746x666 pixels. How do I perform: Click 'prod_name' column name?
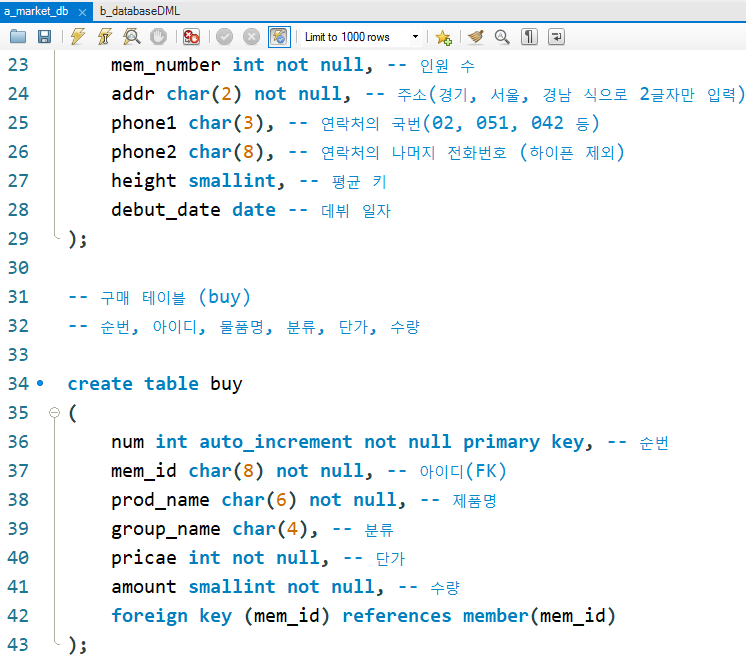(x=160, y=500)
